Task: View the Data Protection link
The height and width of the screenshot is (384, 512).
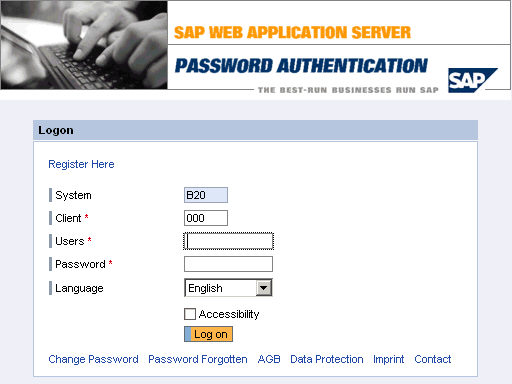Action: 327,359
